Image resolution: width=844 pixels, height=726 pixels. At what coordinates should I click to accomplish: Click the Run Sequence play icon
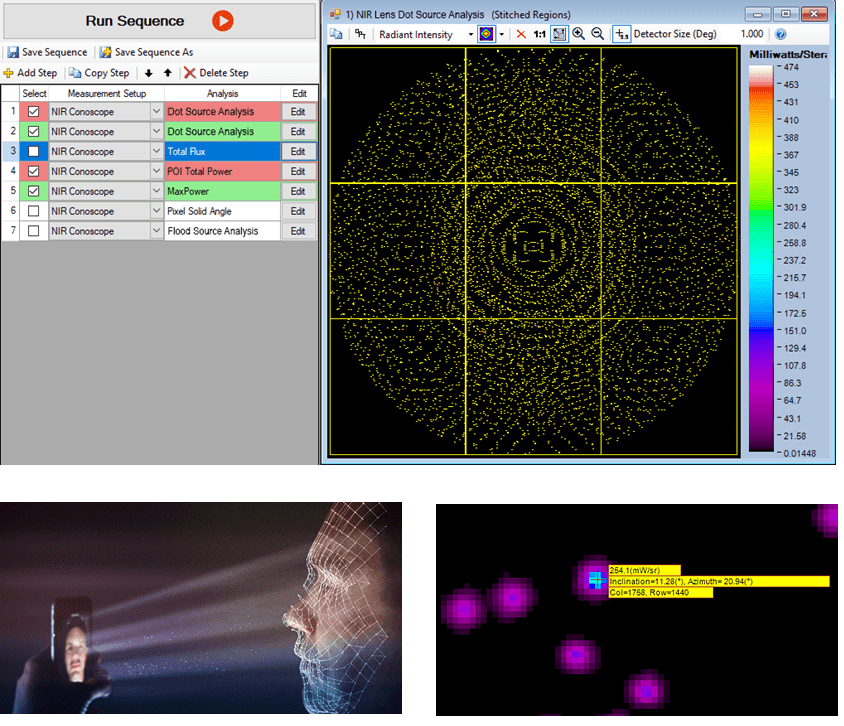tap(222, 21)
